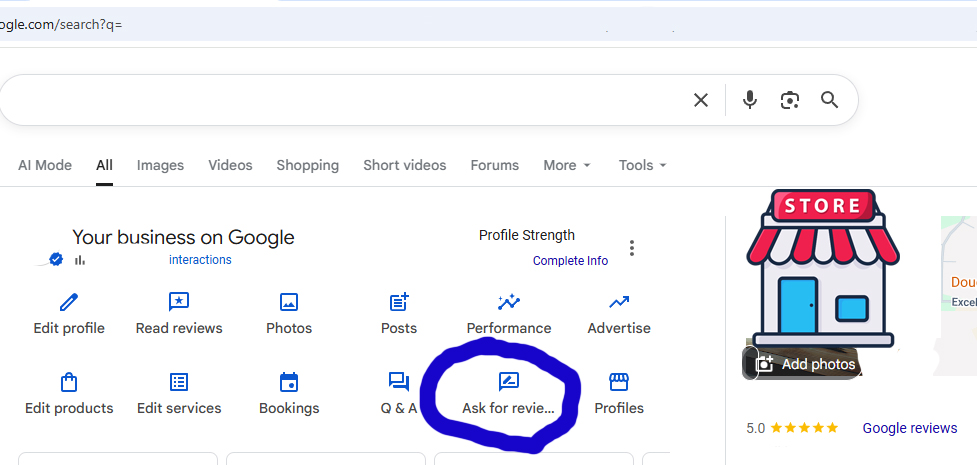Image resolution: width=977 pixels, height=465 pixels.
Task: Open the Bookings calendar icon
Action: pyautogui.click(x=289, y=381)
